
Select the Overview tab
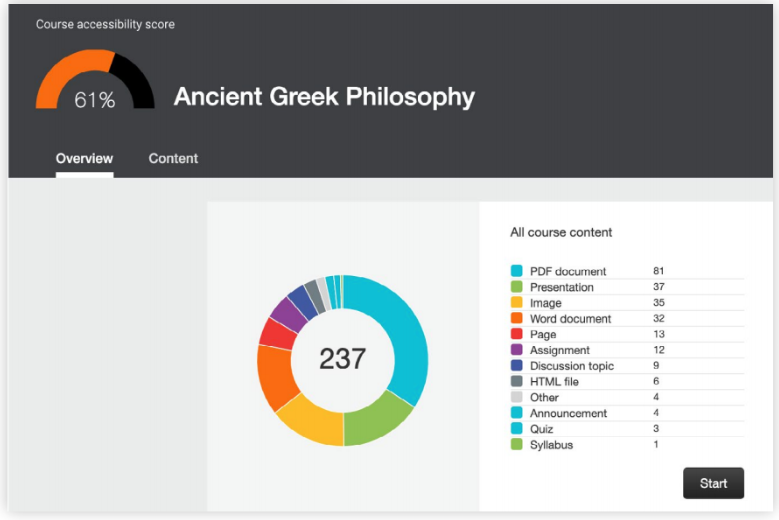click(x=84, y=158)
